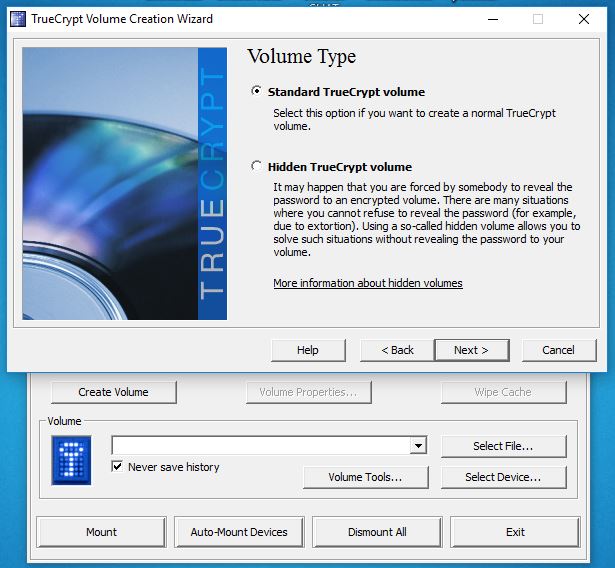615x568 pixels.
Task: Open Volume Tools menu button
Action: [366, 477]
